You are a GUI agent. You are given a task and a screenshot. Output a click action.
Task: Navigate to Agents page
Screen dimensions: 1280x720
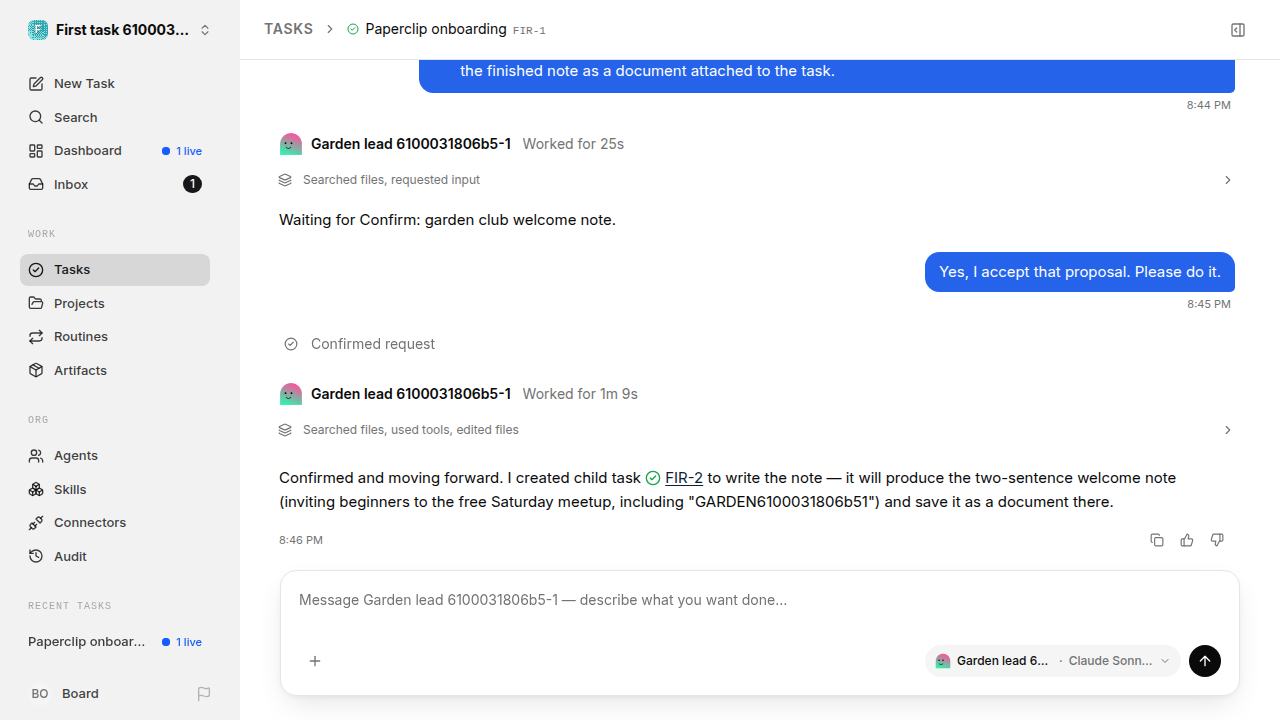click(115, 456)
